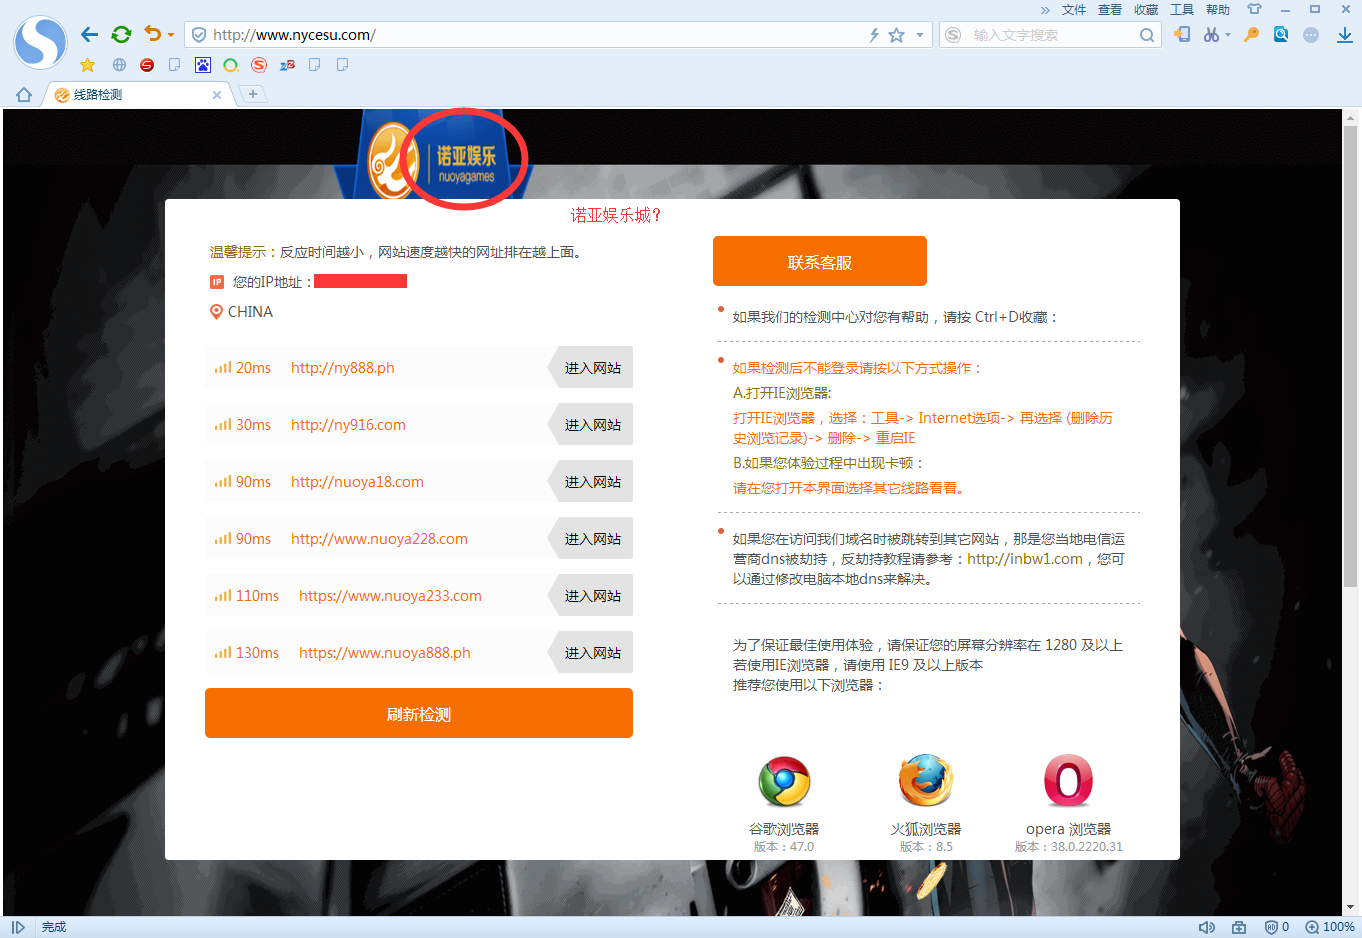Open the screenshot tool dropdown arrow

1228,35
